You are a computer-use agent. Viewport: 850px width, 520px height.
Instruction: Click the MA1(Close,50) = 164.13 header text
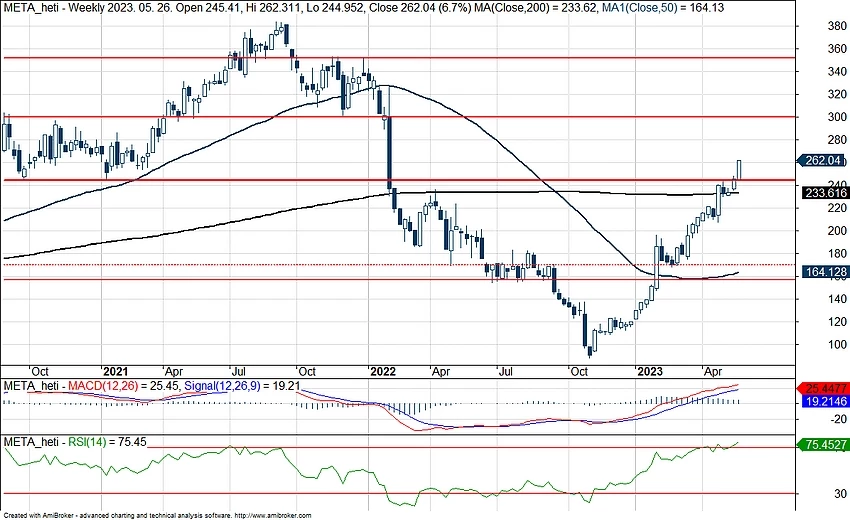(663, 8)
